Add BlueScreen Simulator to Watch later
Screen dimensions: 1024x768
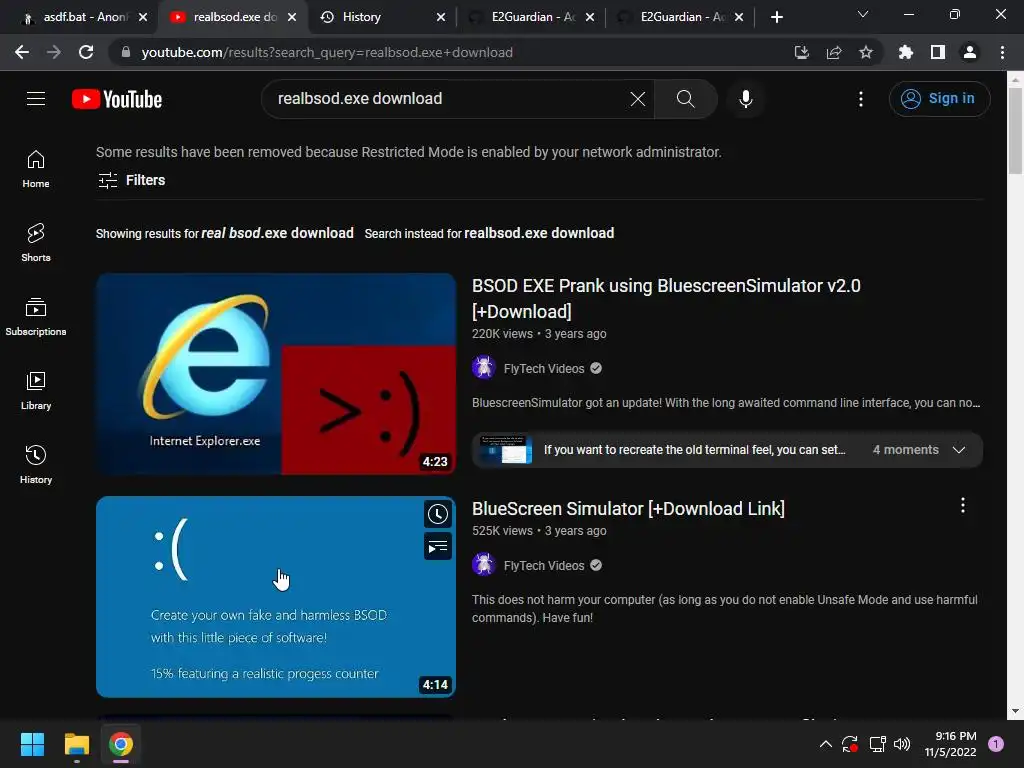point(438,514)
